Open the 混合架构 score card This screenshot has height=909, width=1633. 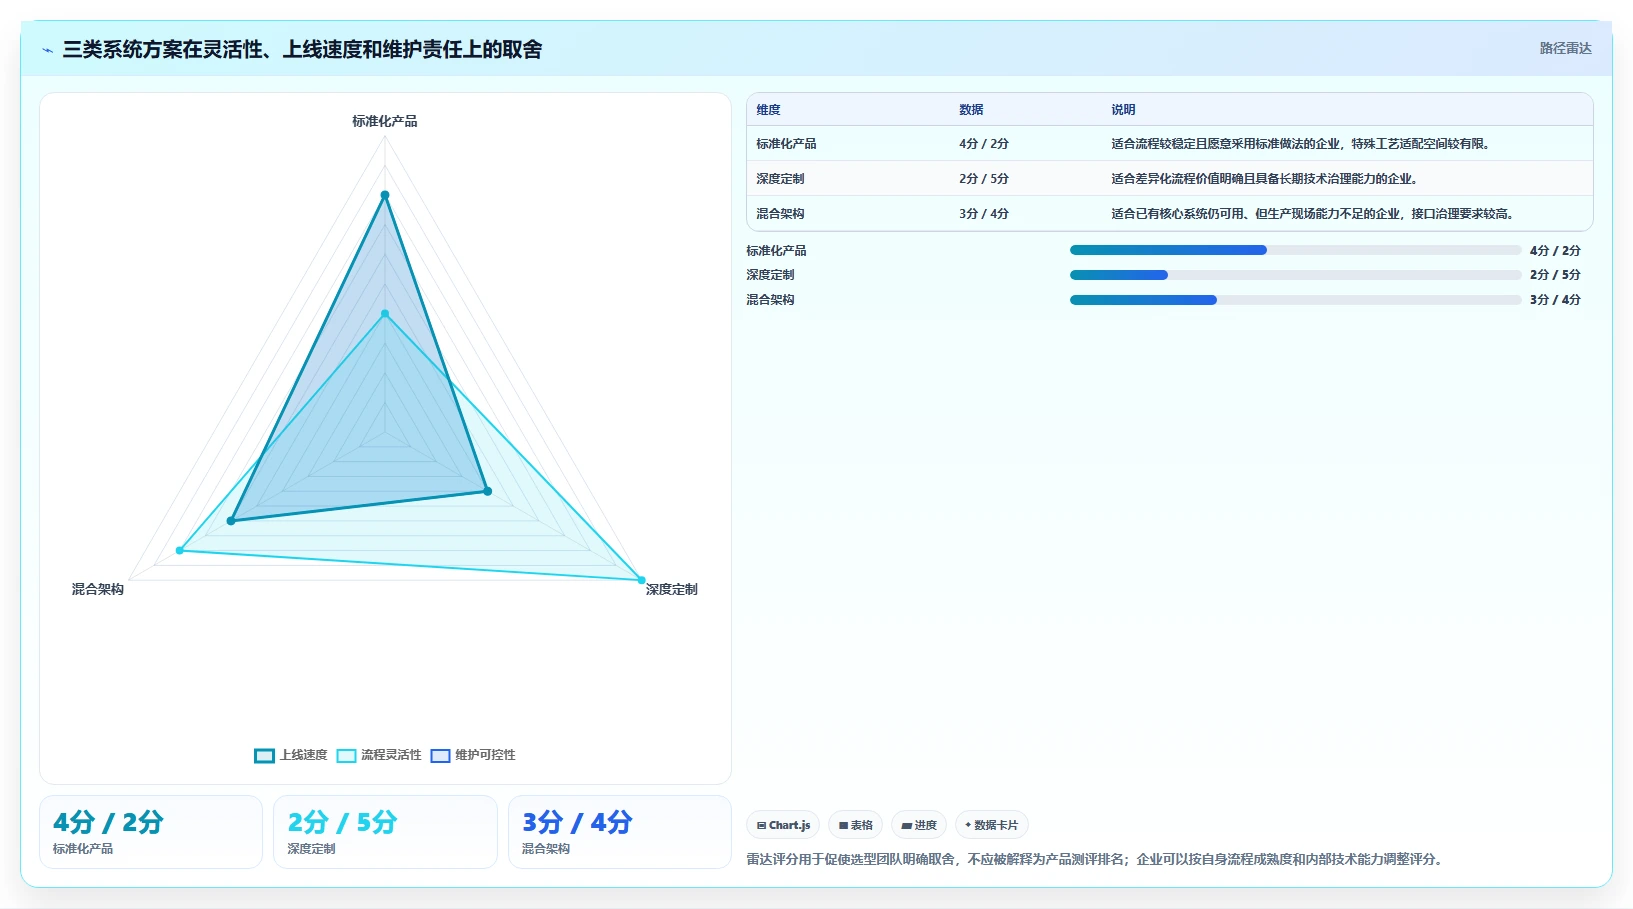coord(620,832)
